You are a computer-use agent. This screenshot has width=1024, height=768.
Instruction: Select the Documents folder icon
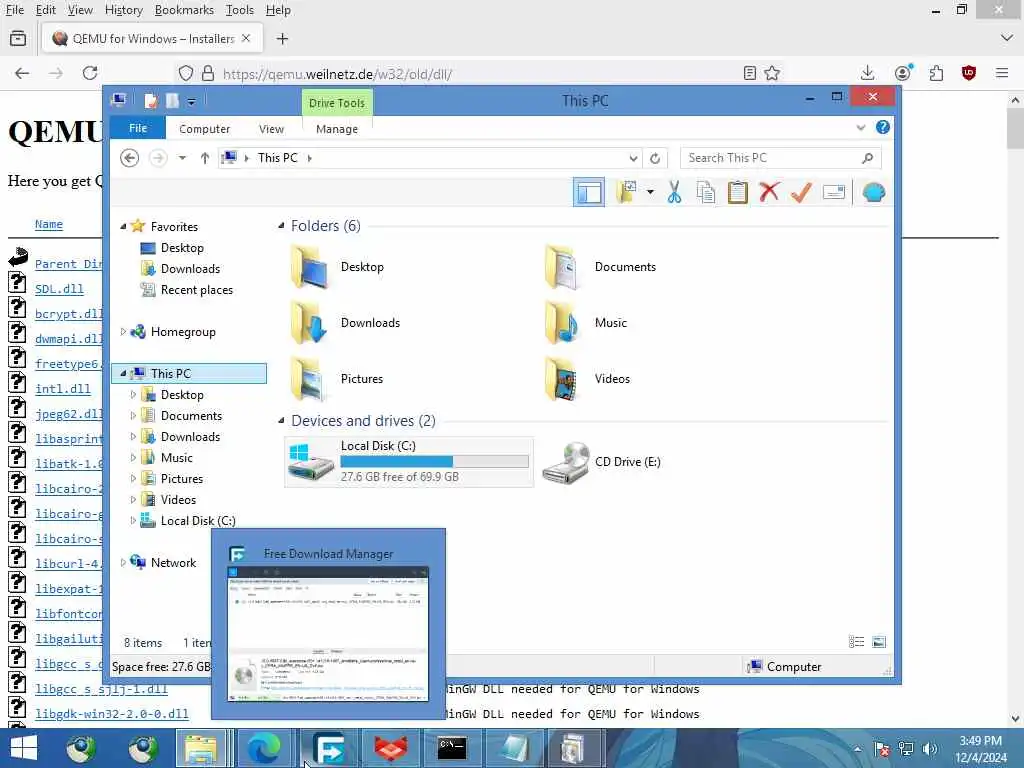pos(563,266)
